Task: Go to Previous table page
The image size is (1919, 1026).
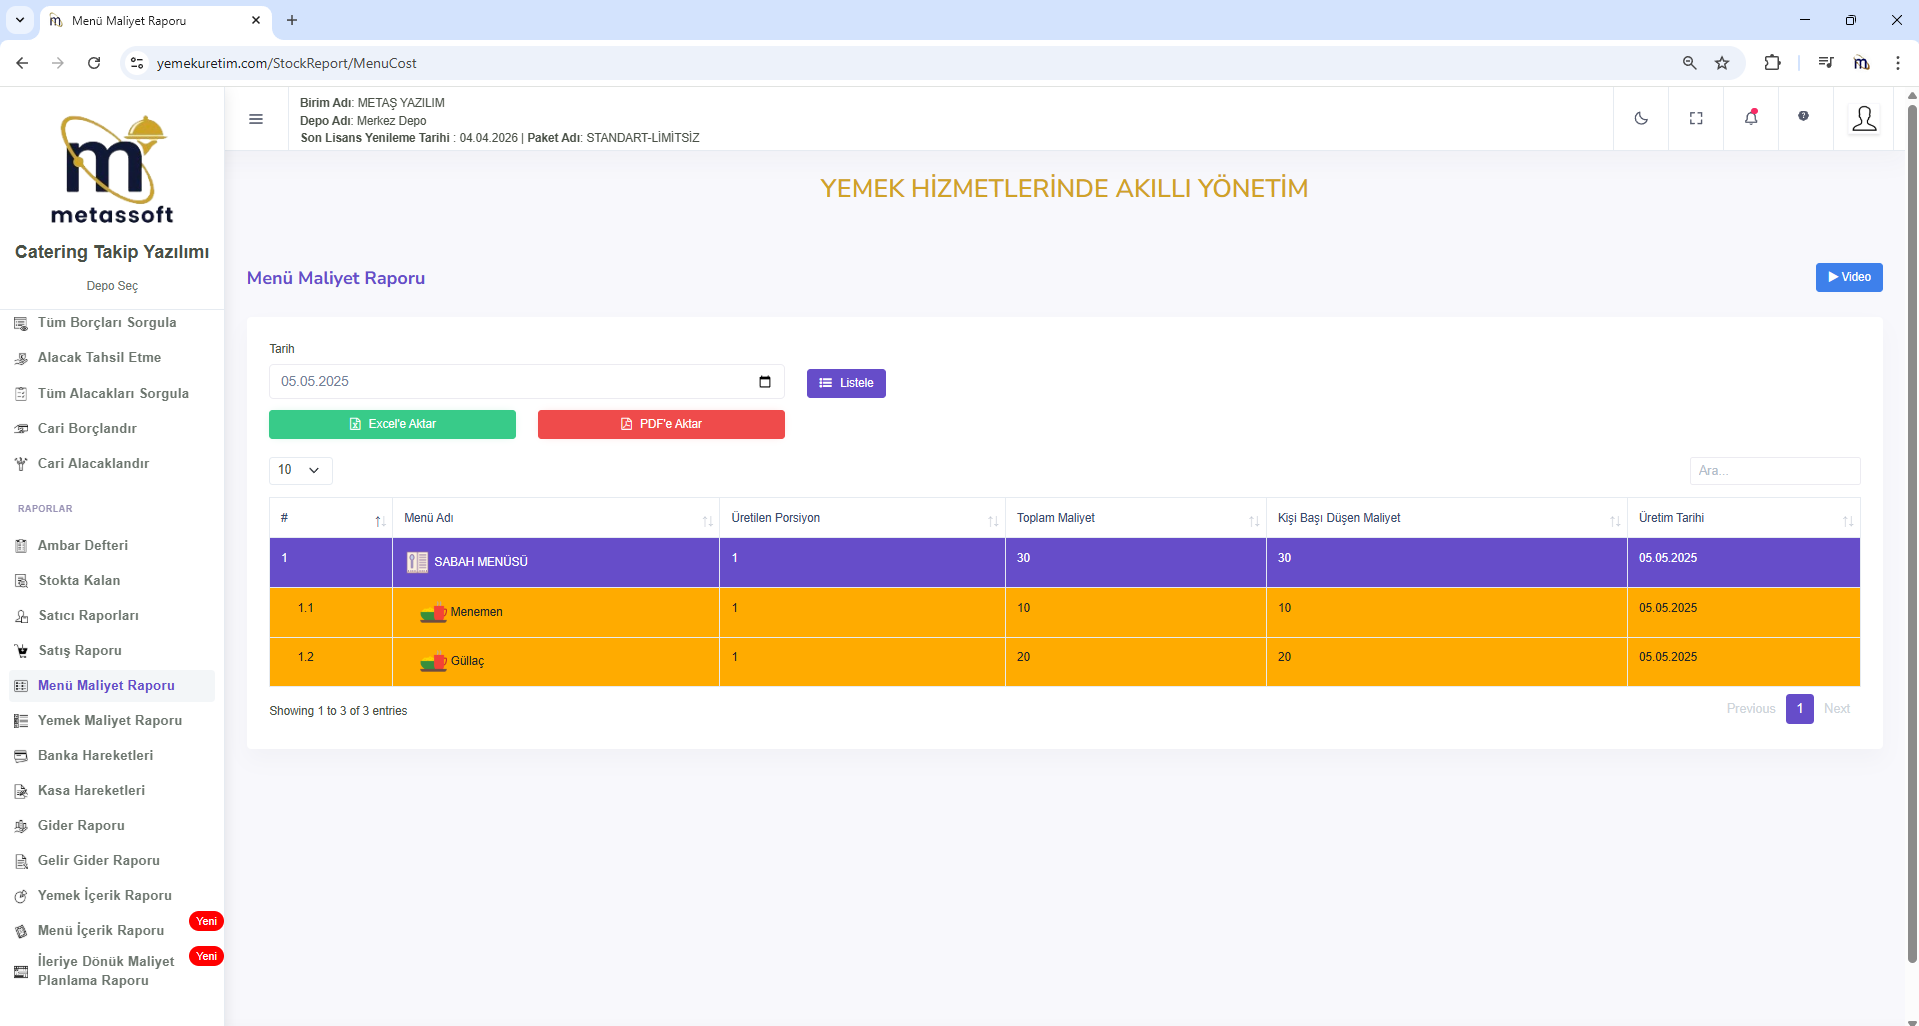Action: [1751, 709]
